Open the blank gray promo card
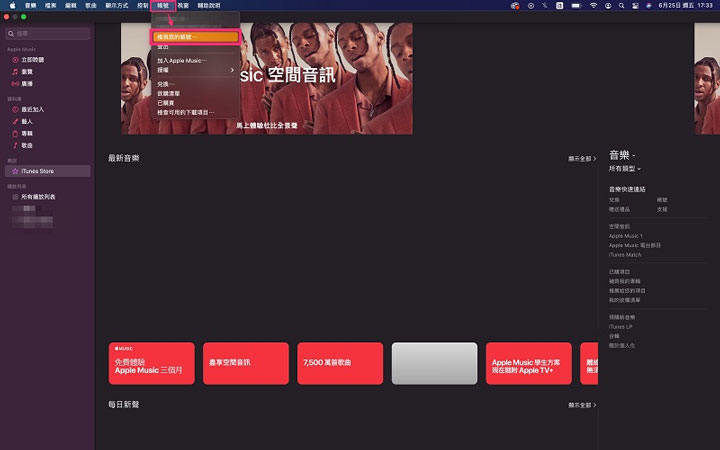The image size is (720, 450). coord(434,363)
